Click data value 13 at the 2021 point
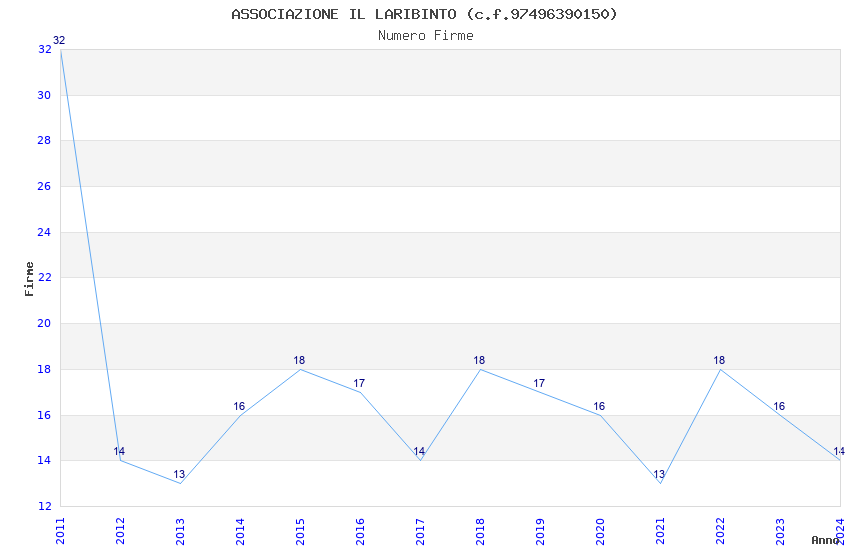Viewport: 850px width, 550px height. click(659, 474)
